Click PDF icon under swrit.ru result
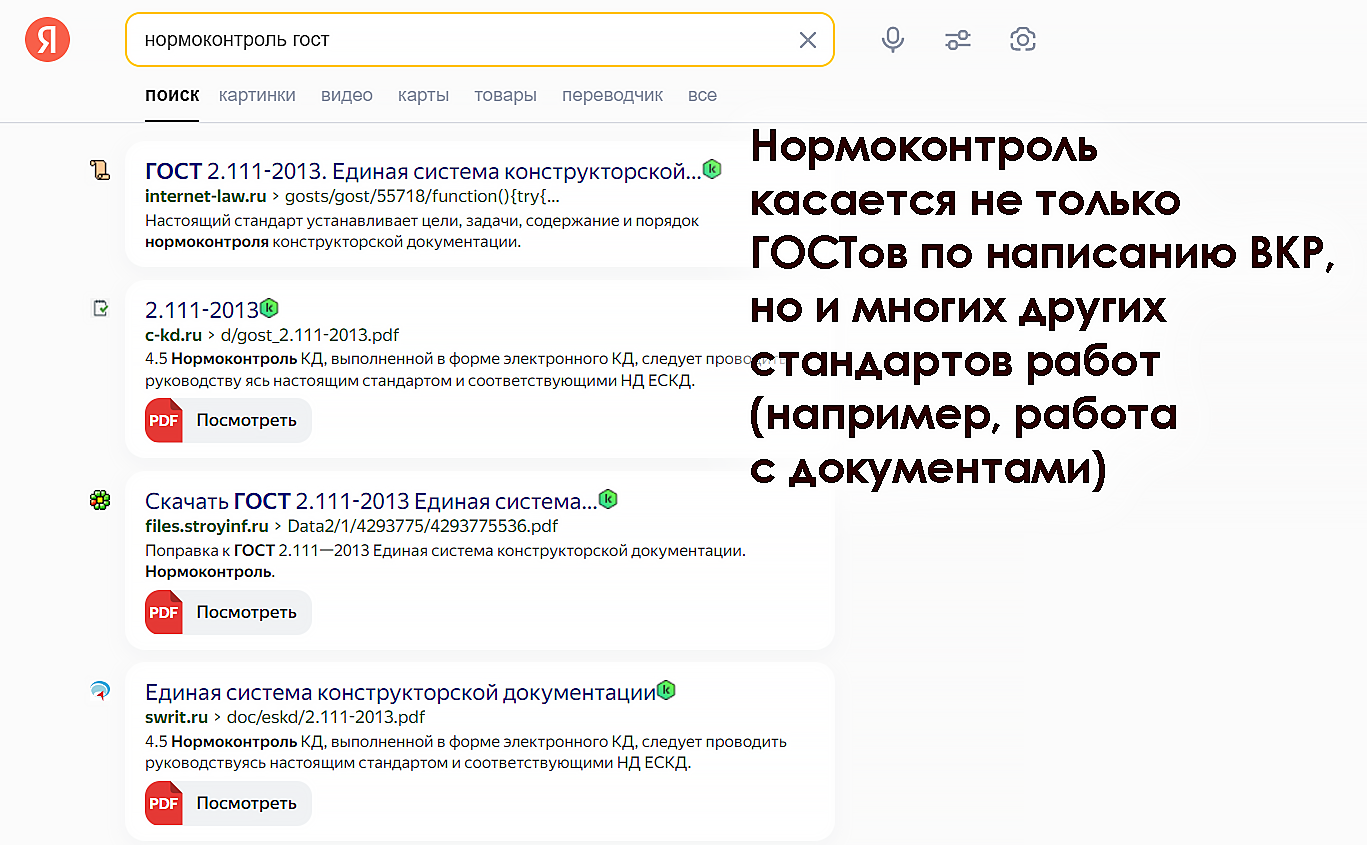This screenshot has height=845, width=1367. pyautogui.click(x=164, y=803)
